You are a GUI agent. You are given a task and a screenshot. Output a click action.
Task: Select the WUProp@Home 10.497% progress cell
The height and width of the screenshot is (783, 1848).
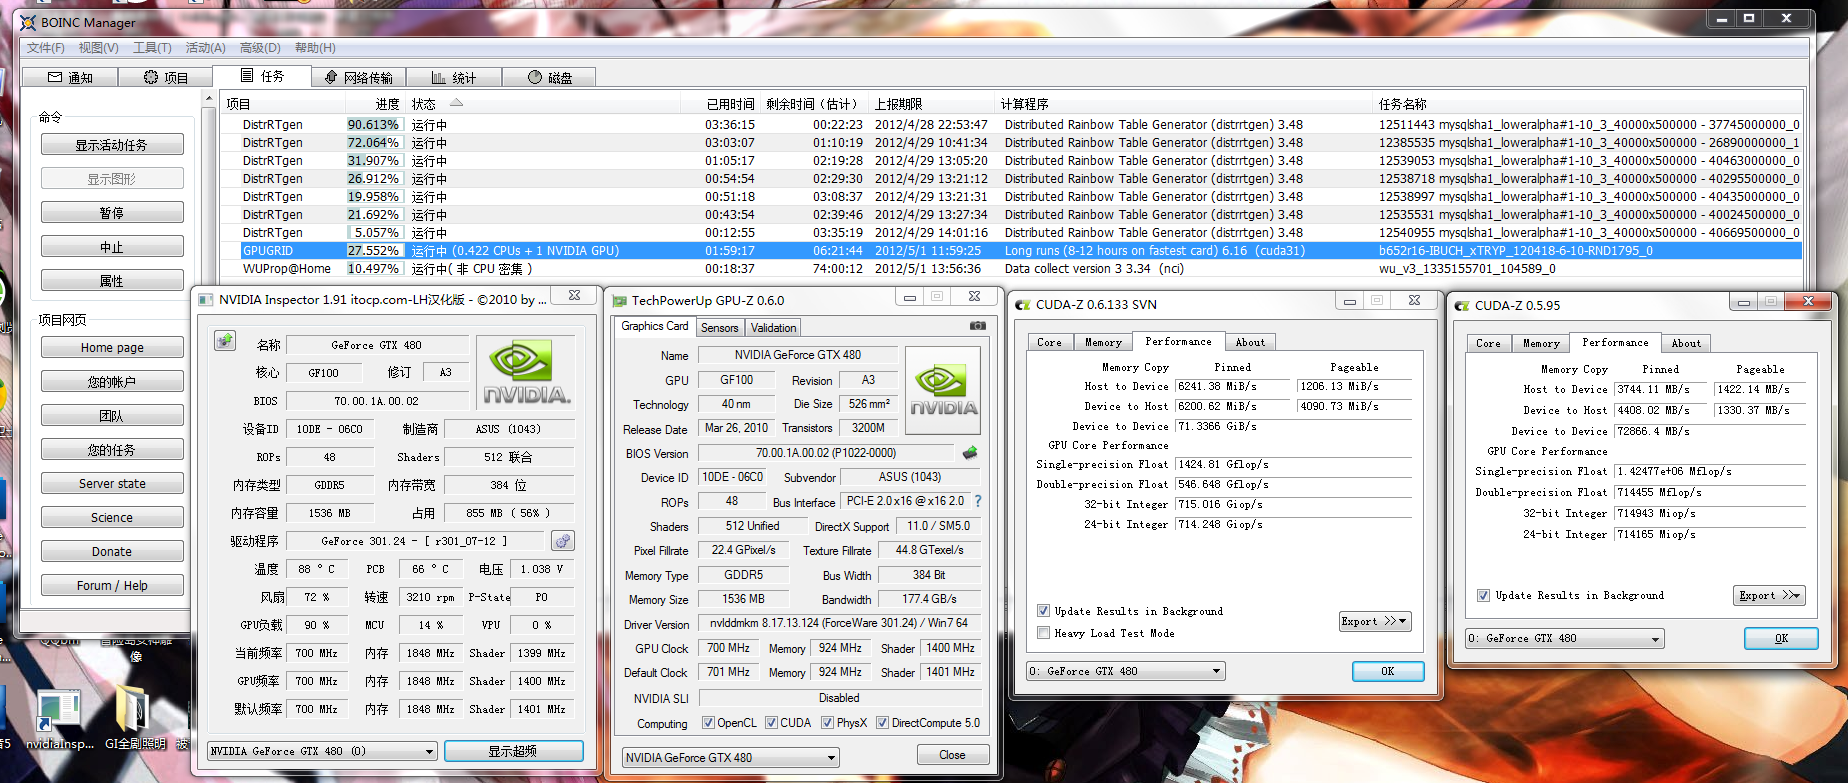[x=375, y=268]
